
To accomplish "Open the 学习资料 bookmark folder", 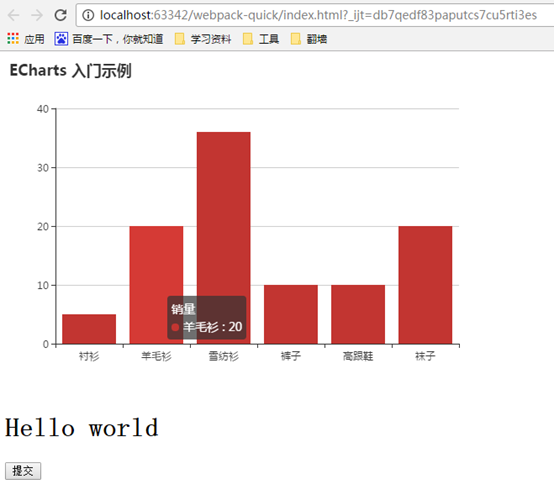I will (203, 39).
